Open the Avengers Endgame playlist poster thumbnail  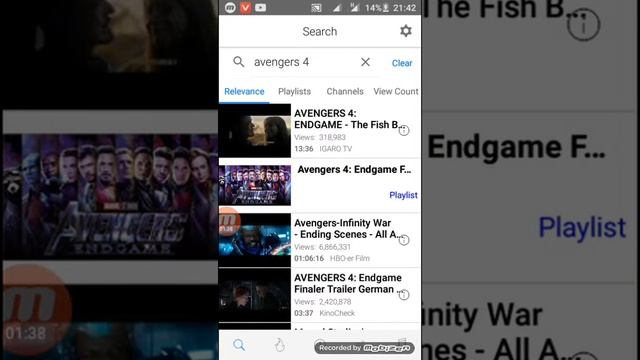point(255,185)
